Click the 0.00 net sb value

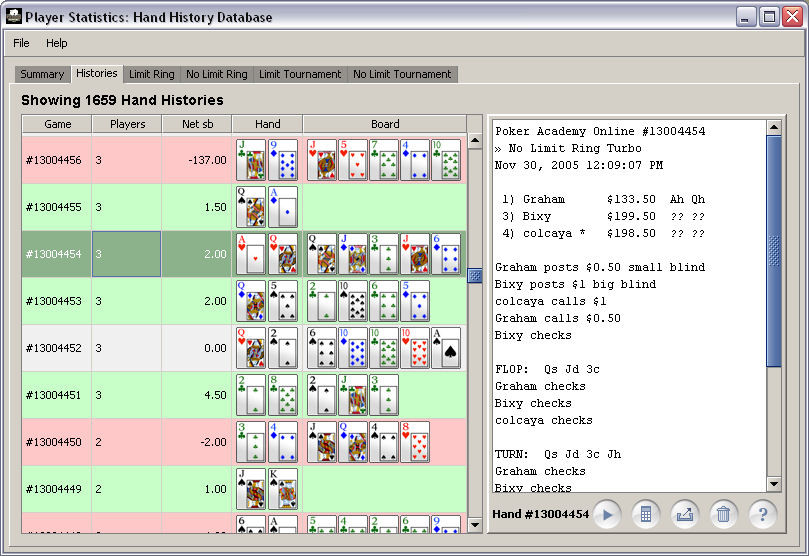coord(215,348)
